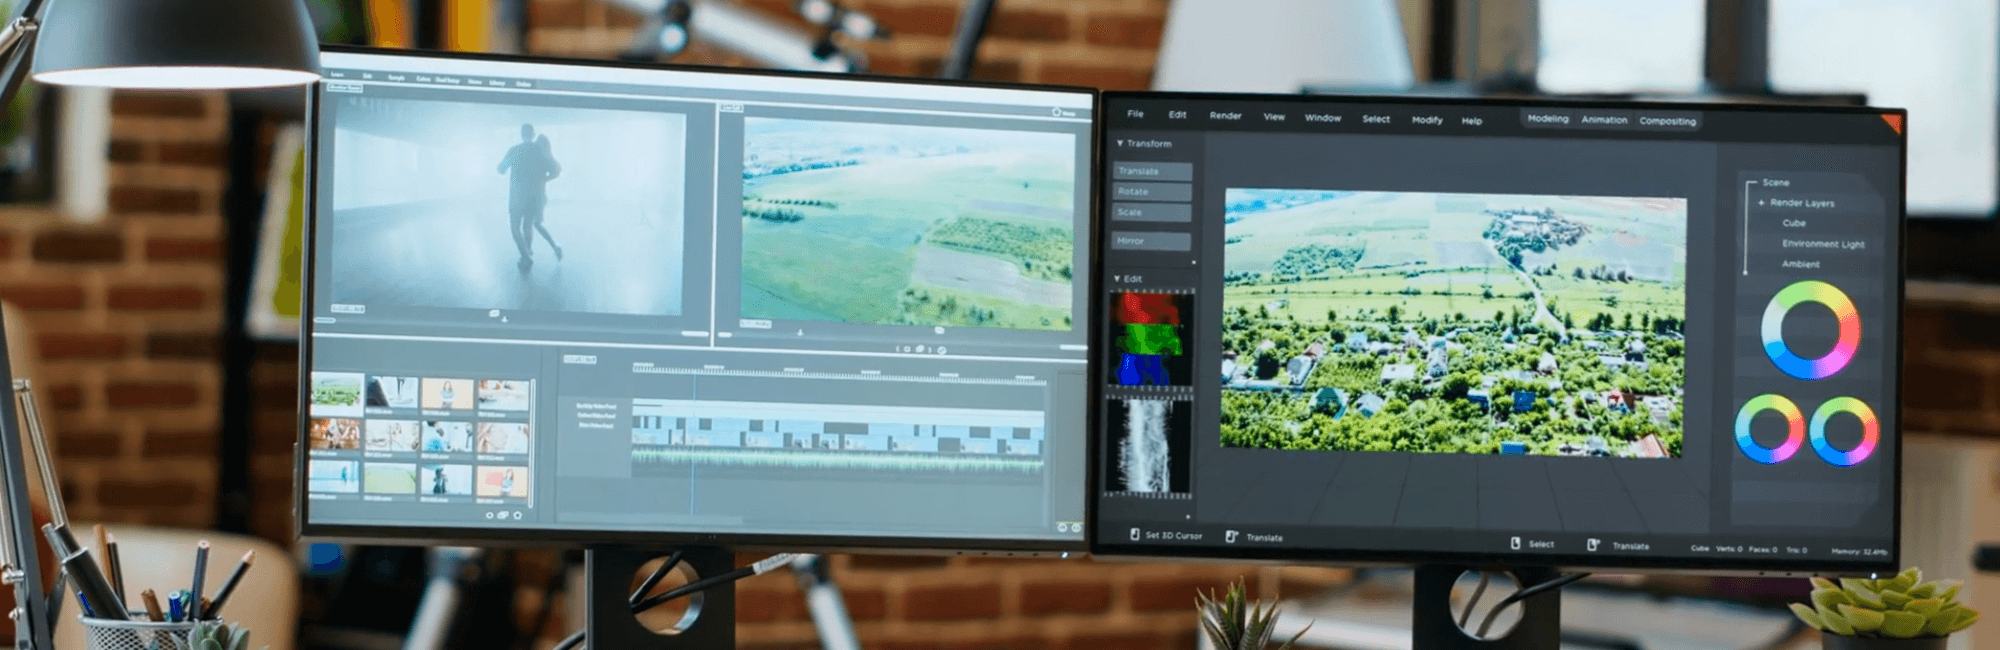
Task: Select Ambient in the outliner
Action: pyautogui.click(x=1800, y=264)
